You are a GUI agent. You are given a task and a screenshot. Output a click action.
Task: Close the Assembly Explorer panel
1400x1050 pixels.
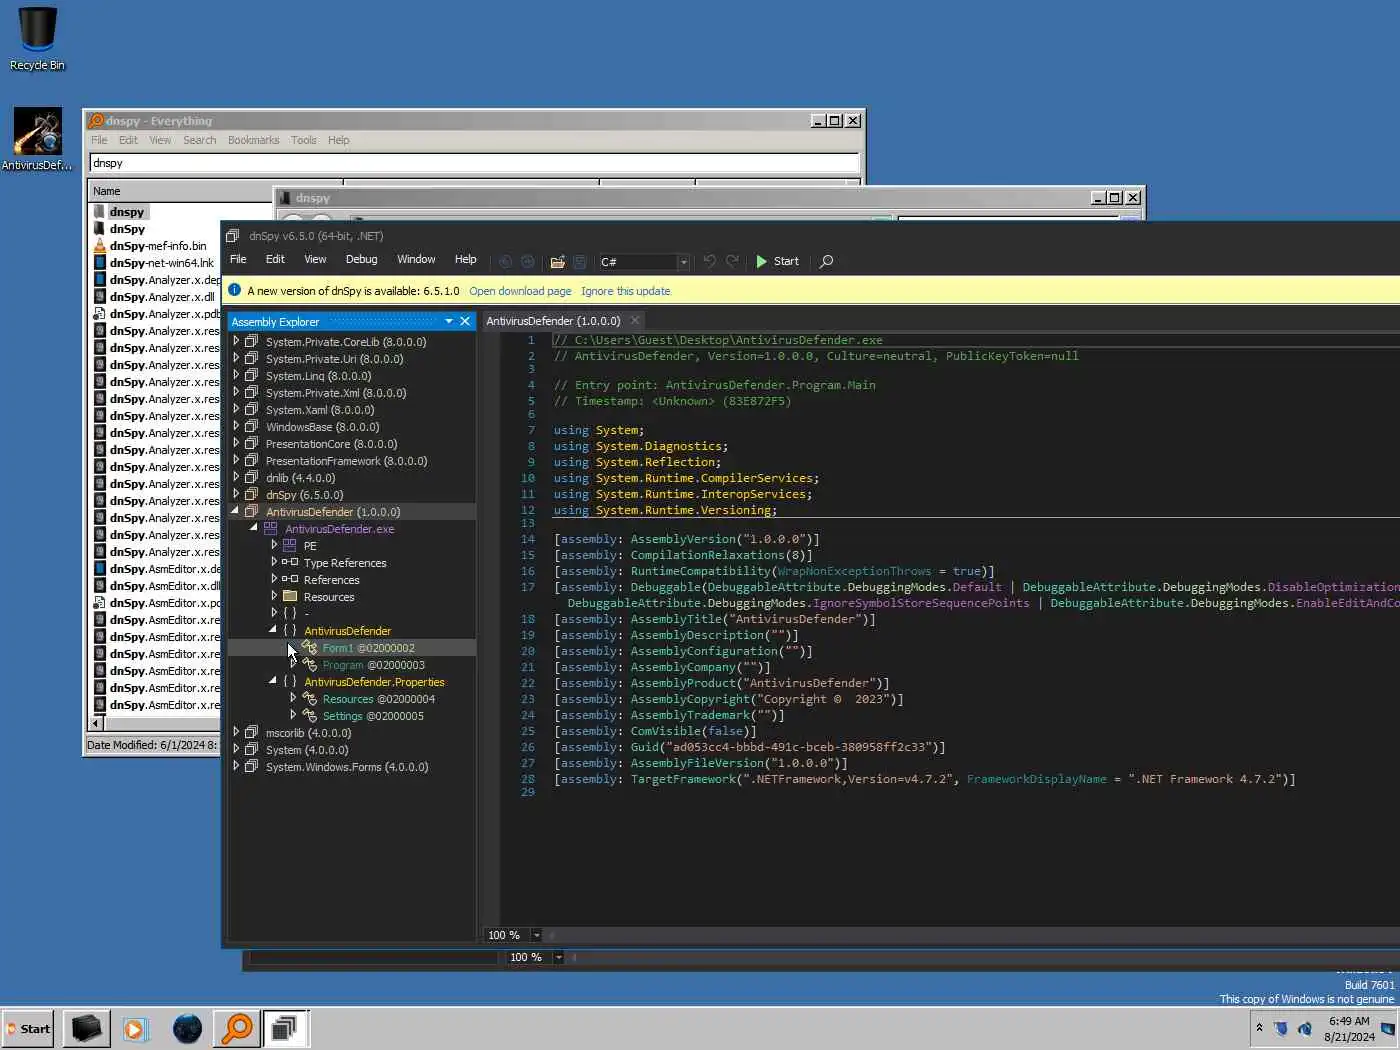(x=465, y=321)
